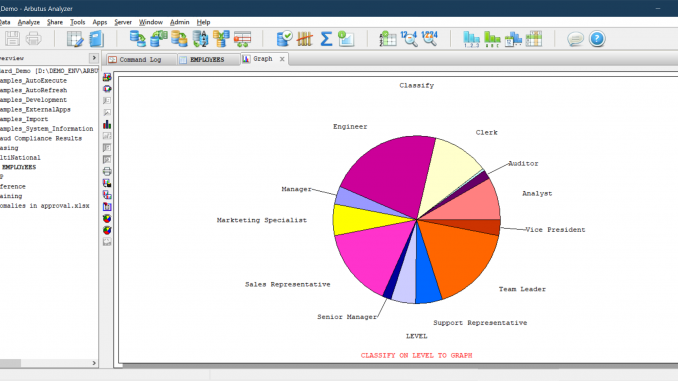Click the Join tables icon
The image size is (678, 381).
click(221, 39)
